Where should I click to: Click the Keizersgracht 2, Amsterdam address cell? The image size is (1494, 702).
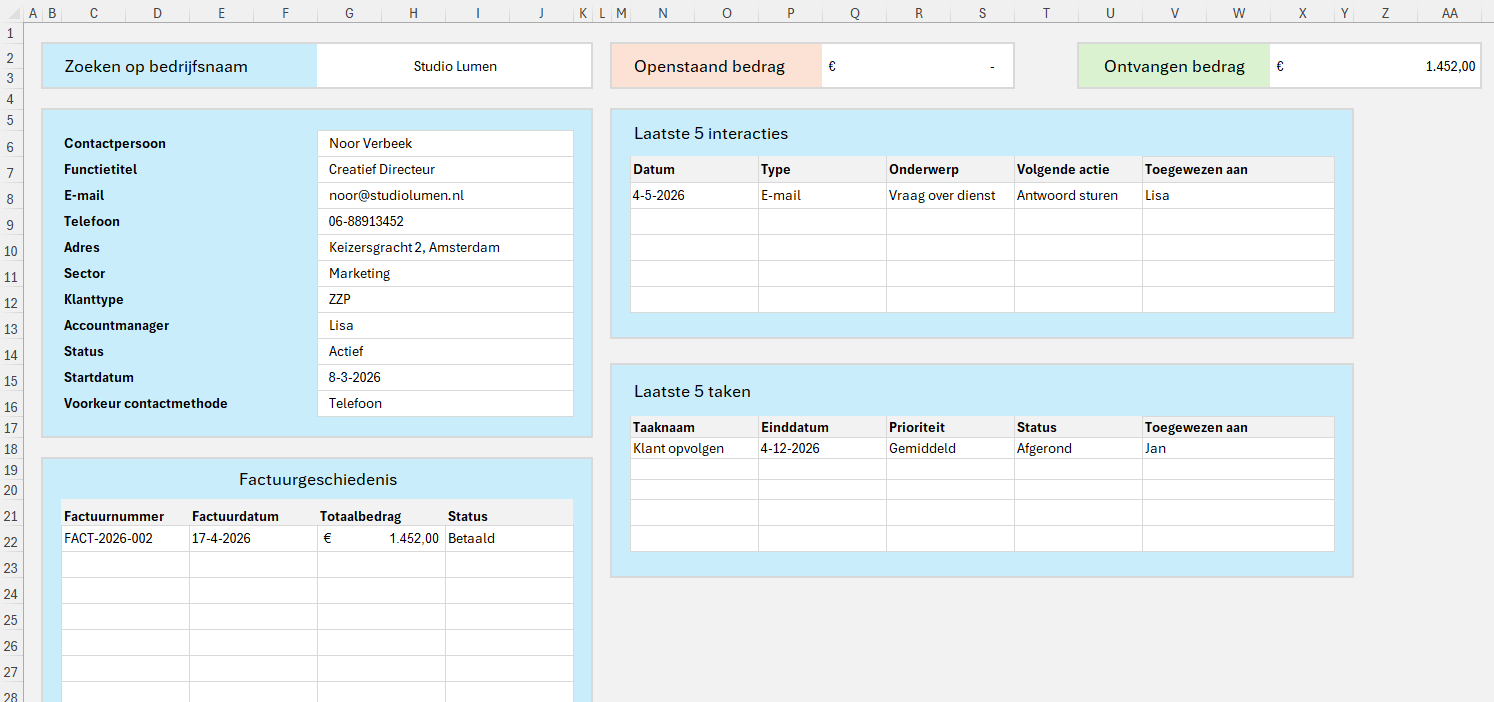click(444, 248)
